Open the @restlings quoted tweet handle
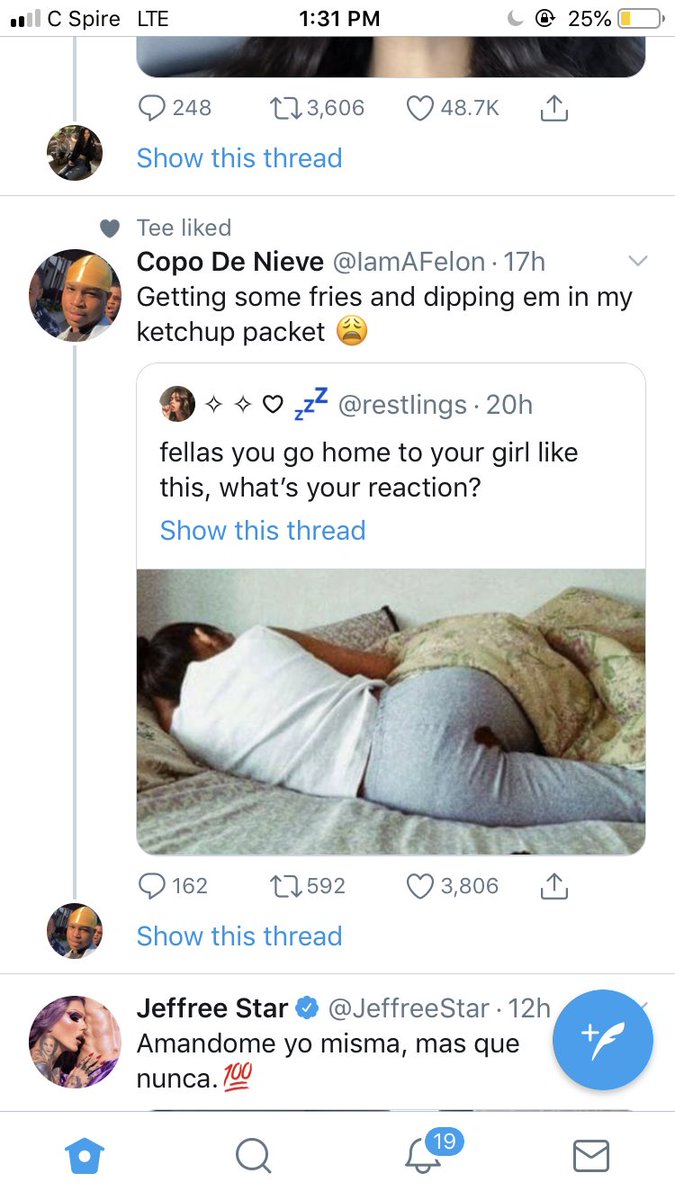 (403, 404)
